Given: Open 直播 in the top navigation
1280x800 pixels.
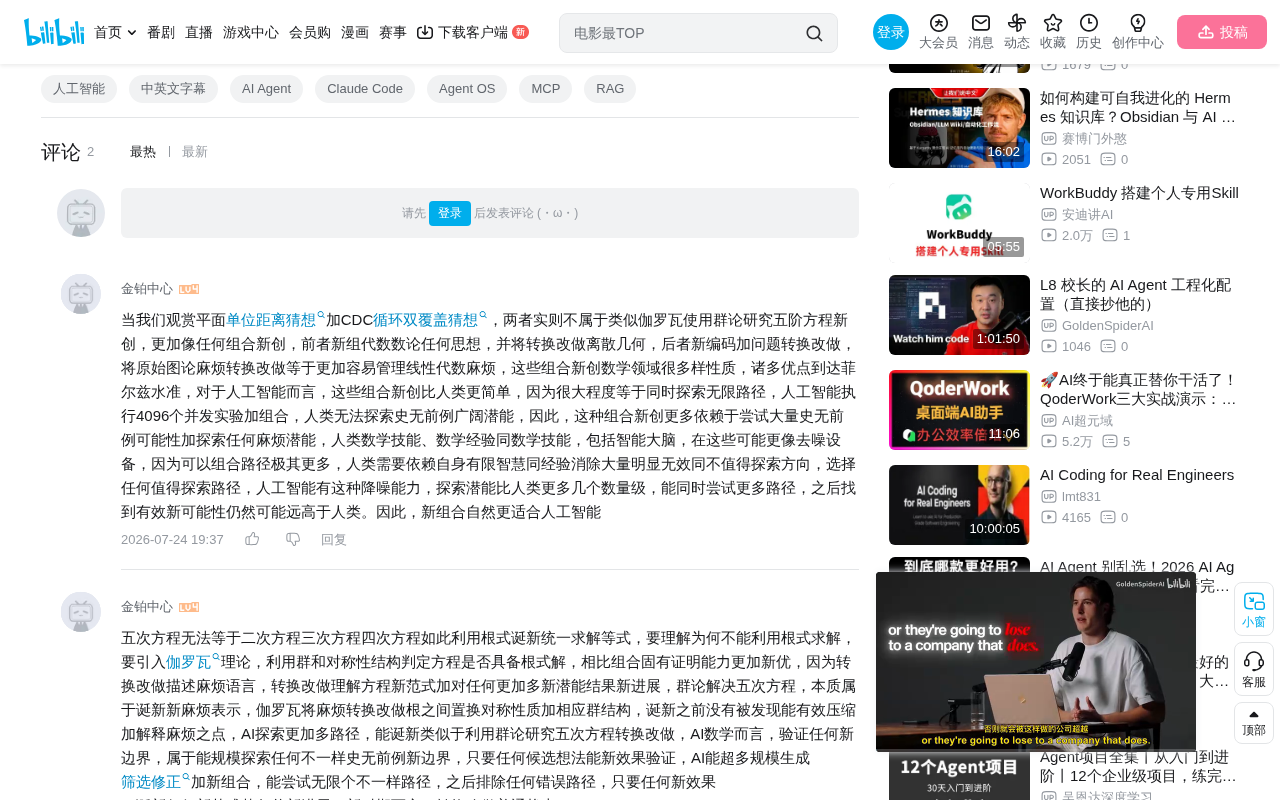Looking at the screenshot, I should click(x=199, y=32).
